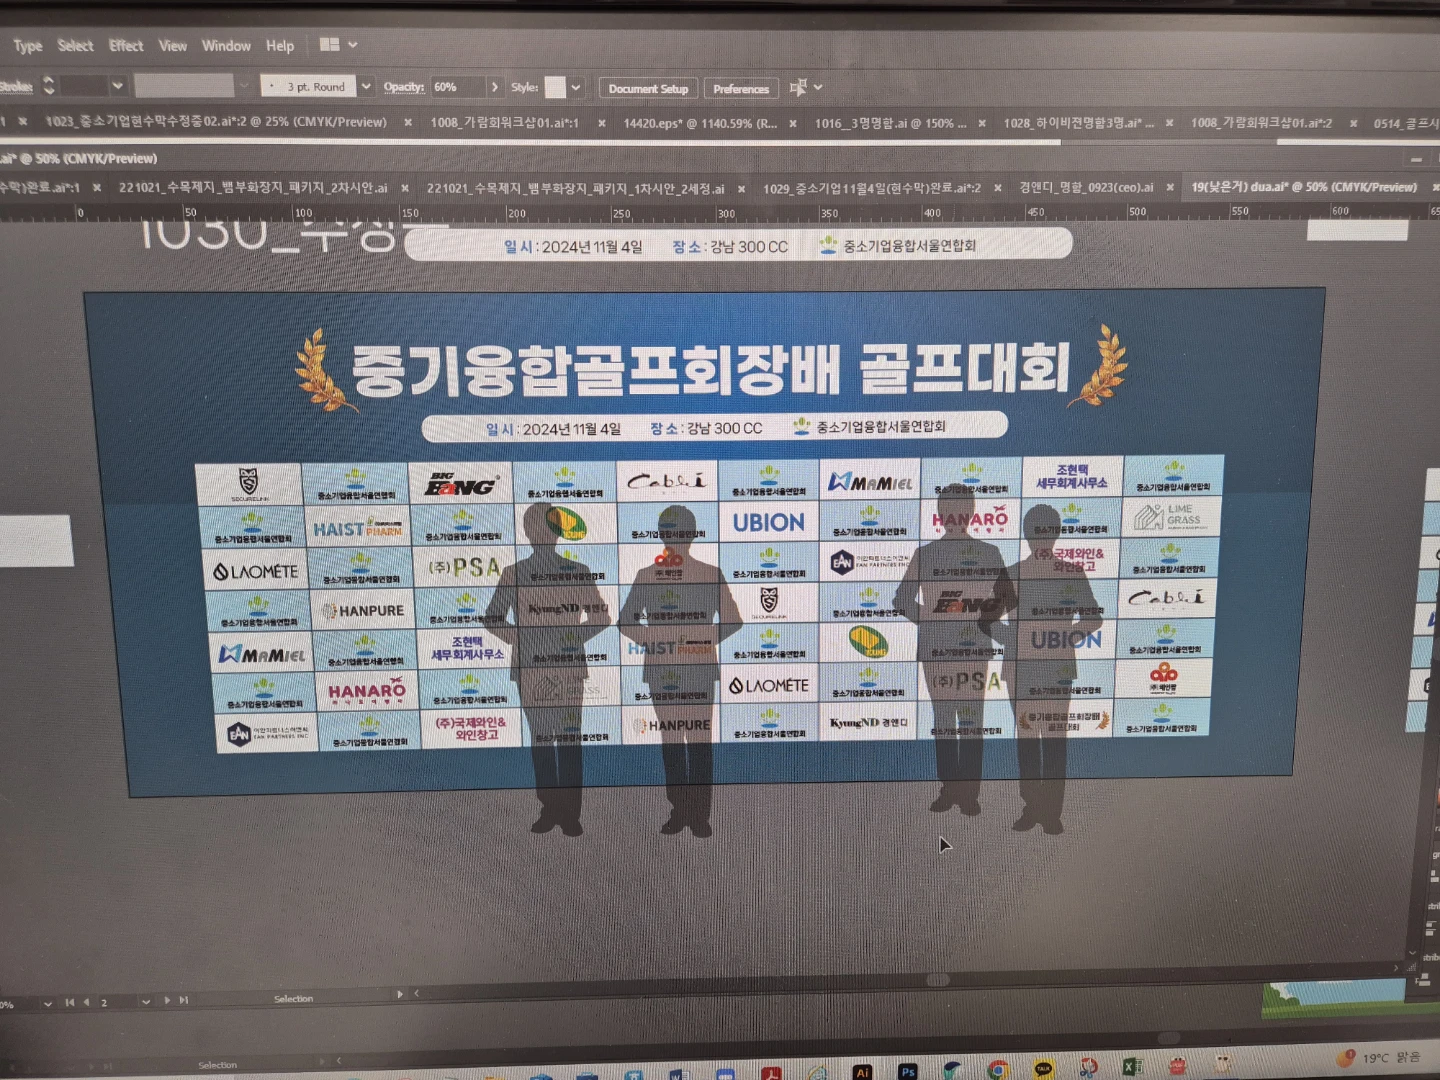Click the Preferences button

click(741, 89)
